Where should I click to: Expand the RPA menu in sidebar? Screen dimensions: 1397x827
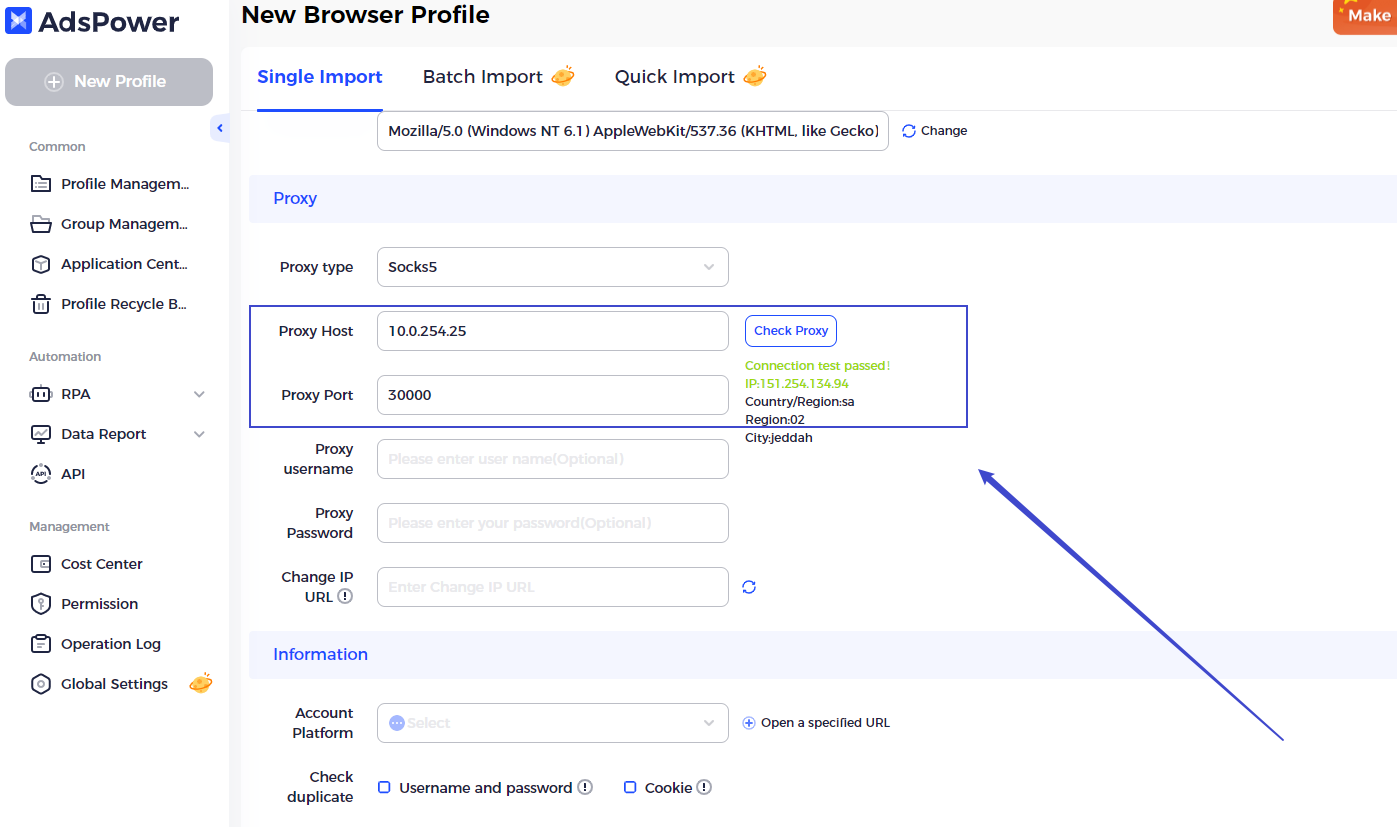(118, 394)
